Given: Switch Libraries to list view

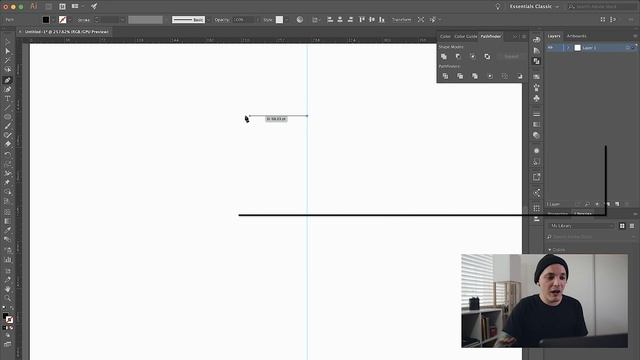Looking at the screenshot, I should click(x=632, y=226).
